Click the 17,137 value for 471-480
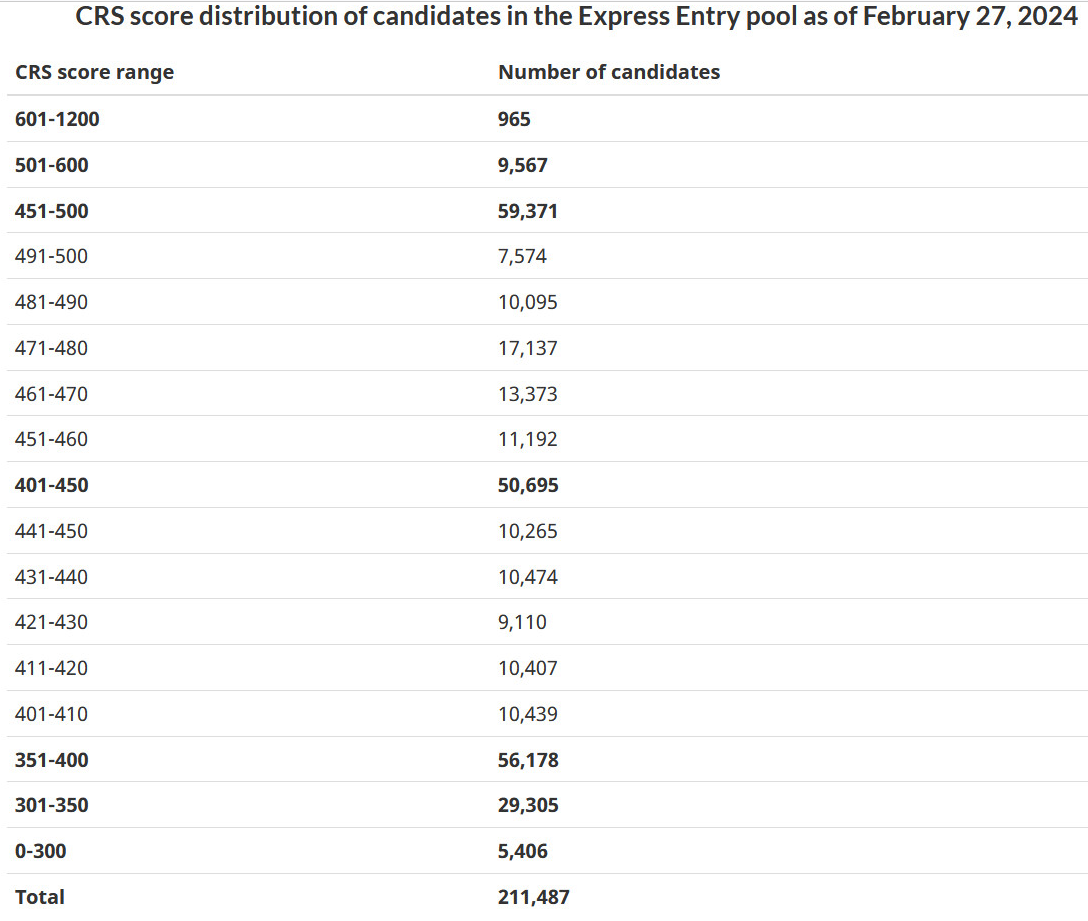Image resolution: width=1088 pixels, height=921 pixels. (527, 348)
